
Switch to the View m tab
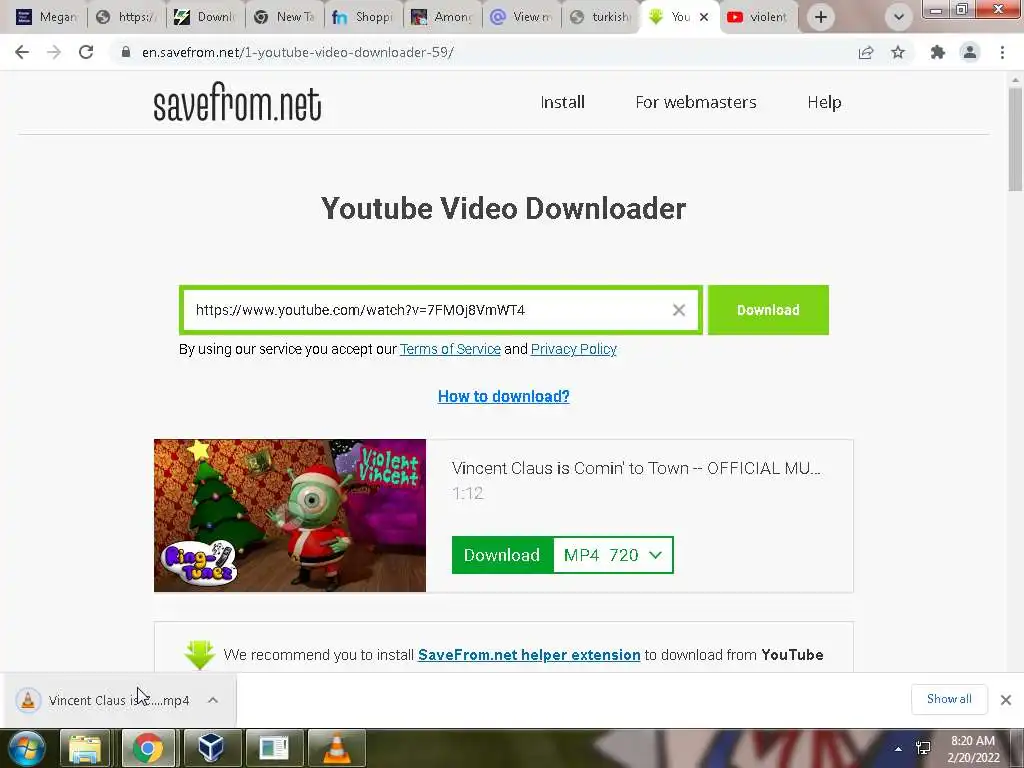[x=520, y=17]
